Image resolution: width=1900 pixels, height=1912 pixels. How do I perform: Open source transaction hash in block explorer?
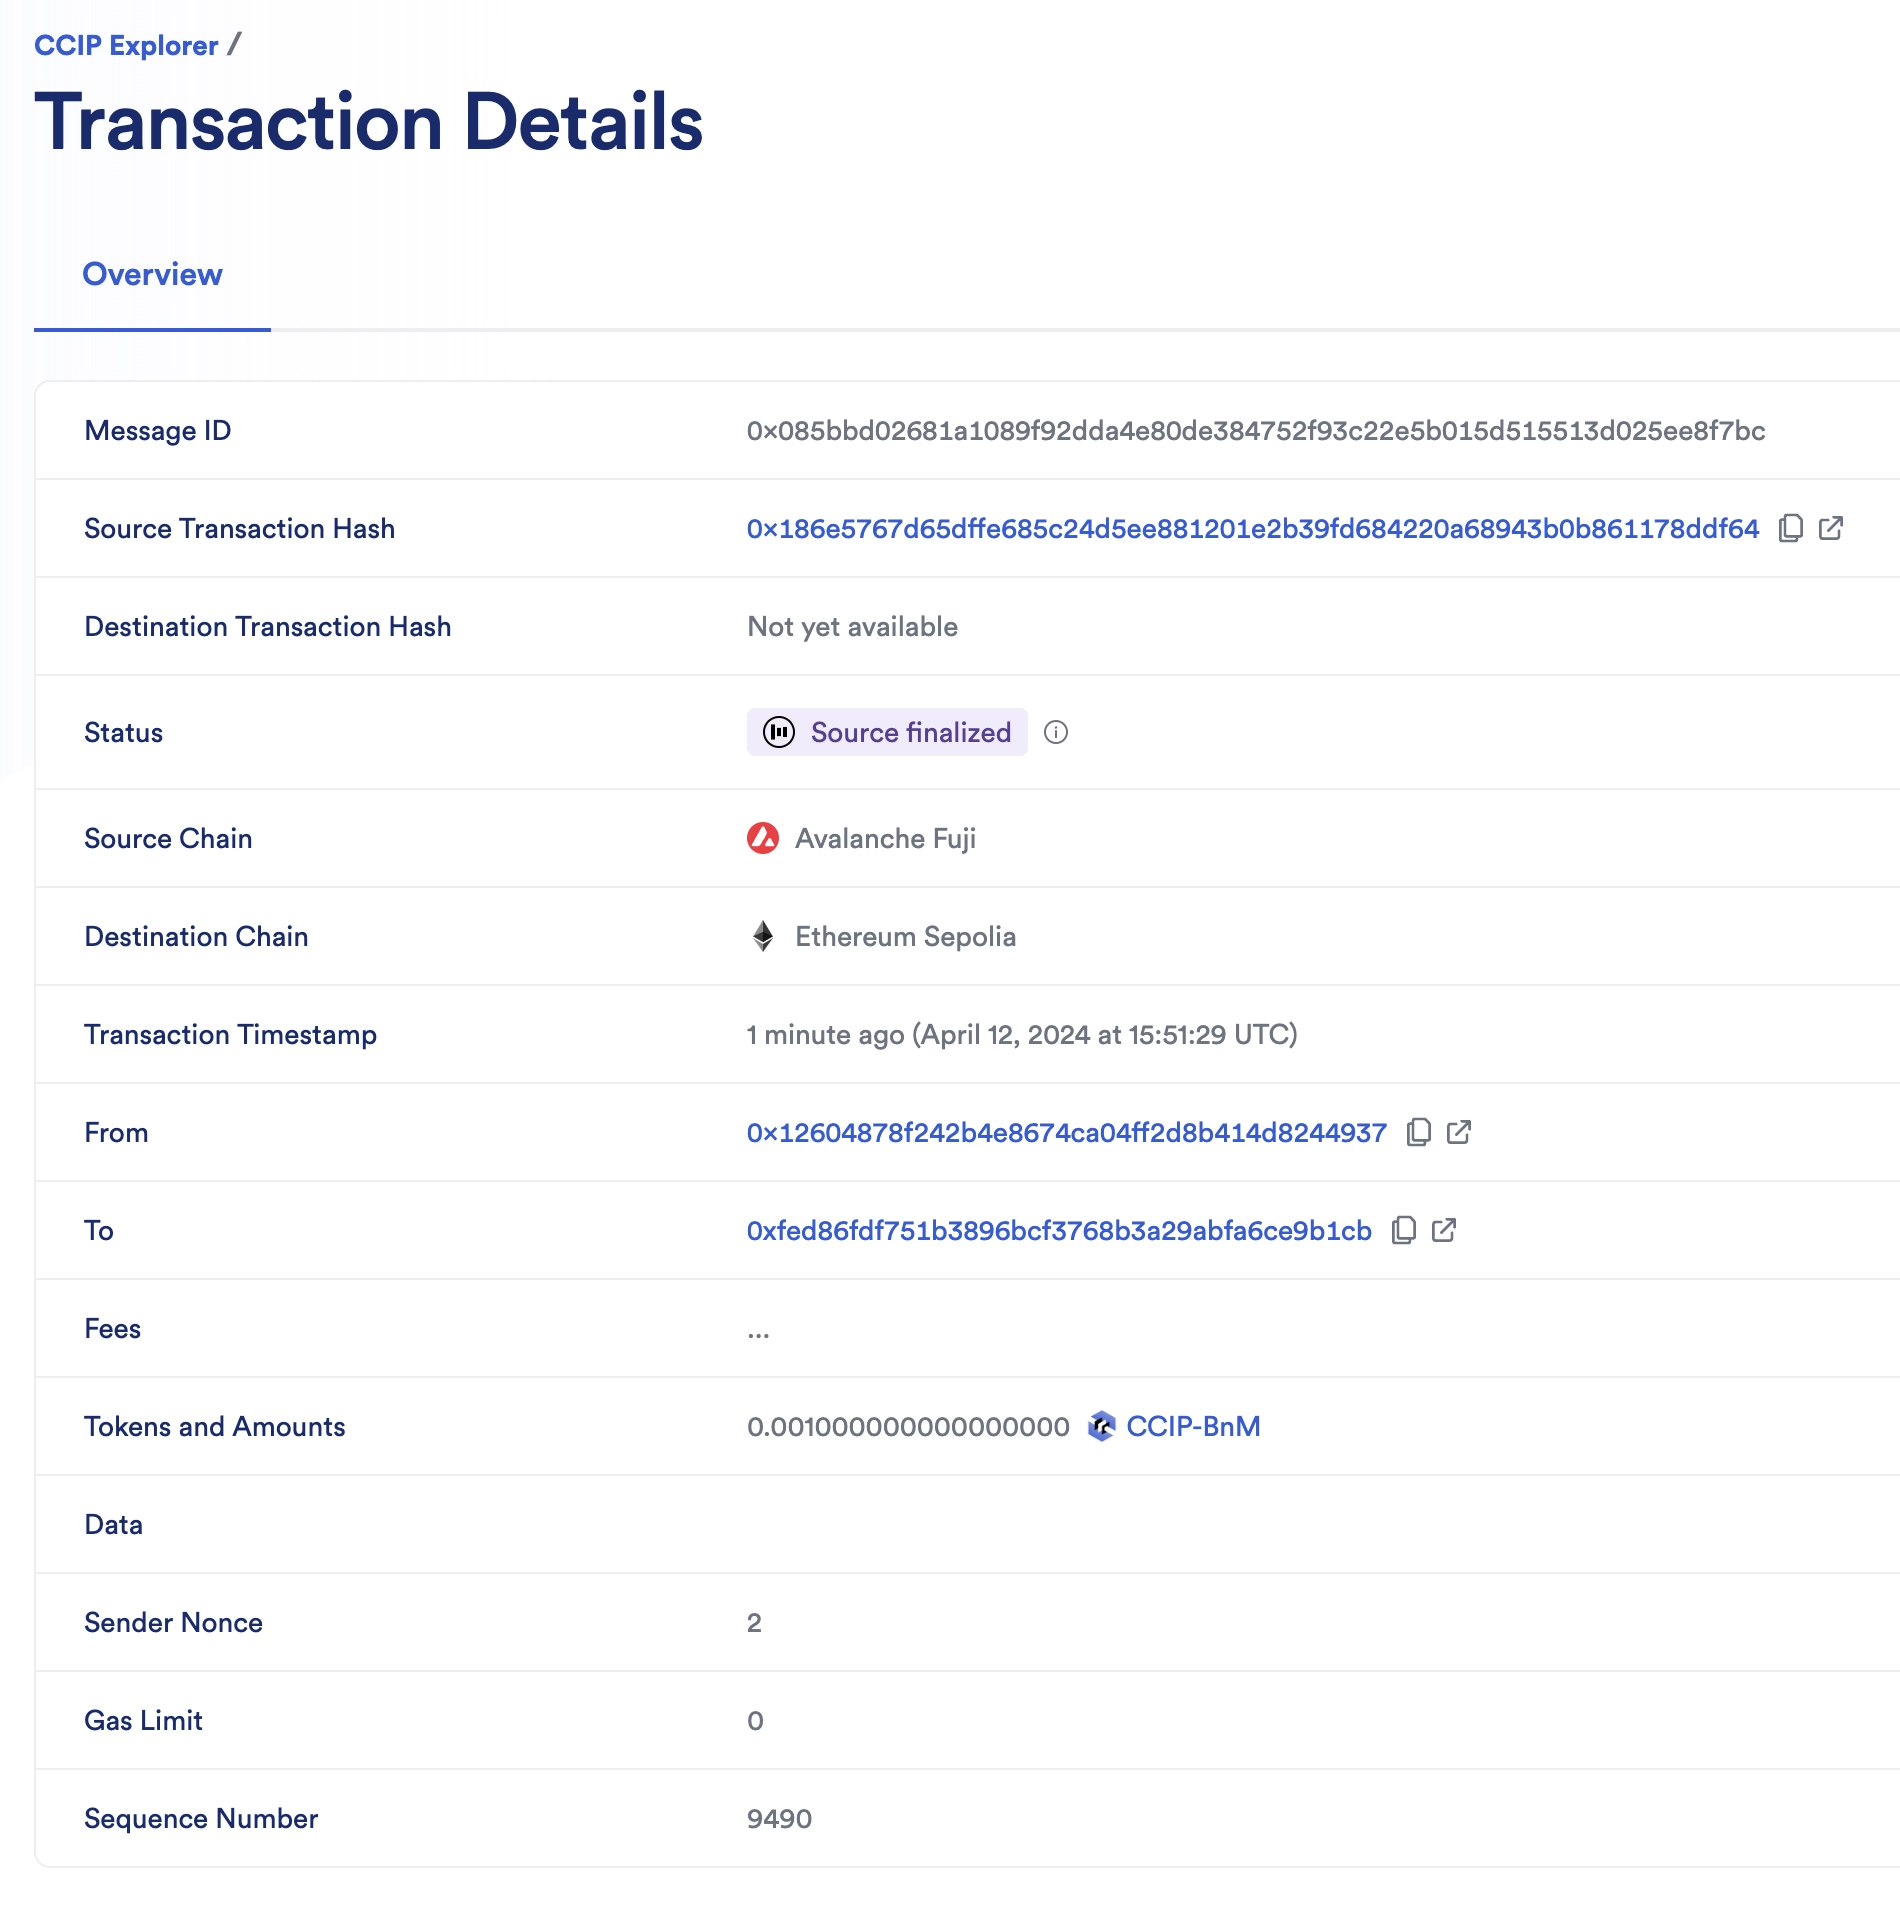tap(1830, 528)
